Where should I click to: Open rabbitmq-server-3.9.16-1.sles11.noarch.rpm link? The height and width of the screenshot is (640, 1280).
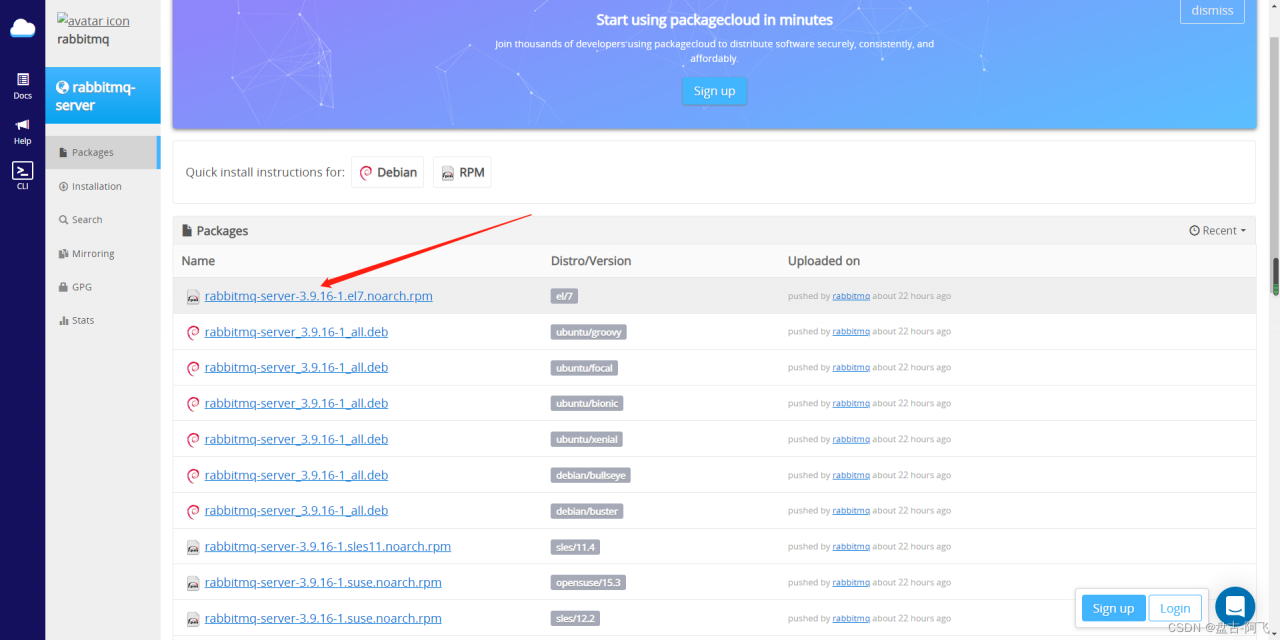(328, 547)
